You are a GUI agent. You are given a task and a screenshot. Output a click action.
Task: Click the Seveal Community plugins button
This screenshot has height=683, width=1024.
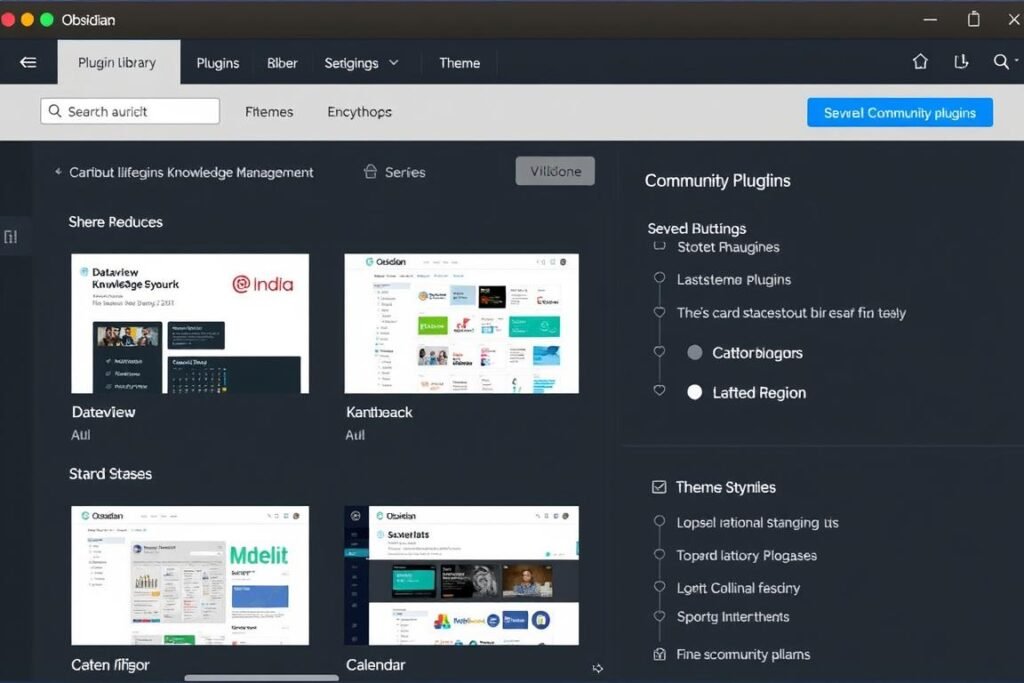(x=899, y=113)
